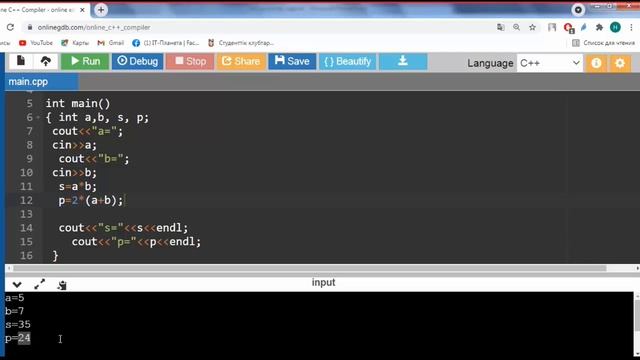Image resolution: width=640 pixels, height=360 pixels.
Task: Click the 'input' console label
Action: tap(323, 282)
